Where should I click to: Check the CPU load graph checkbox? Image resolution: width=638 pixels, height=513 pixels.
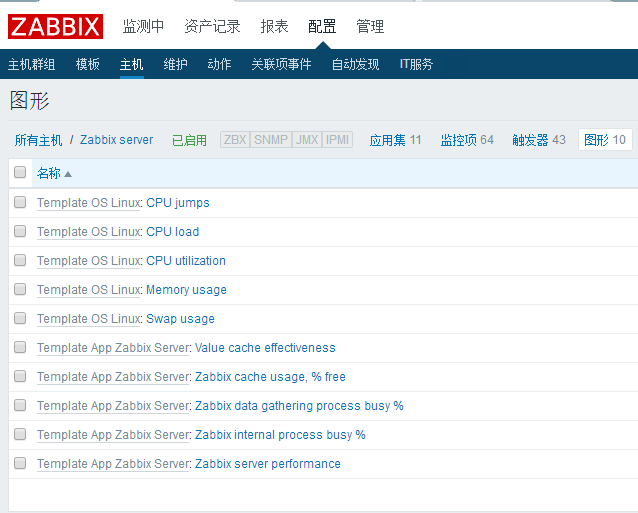point(20,231)
